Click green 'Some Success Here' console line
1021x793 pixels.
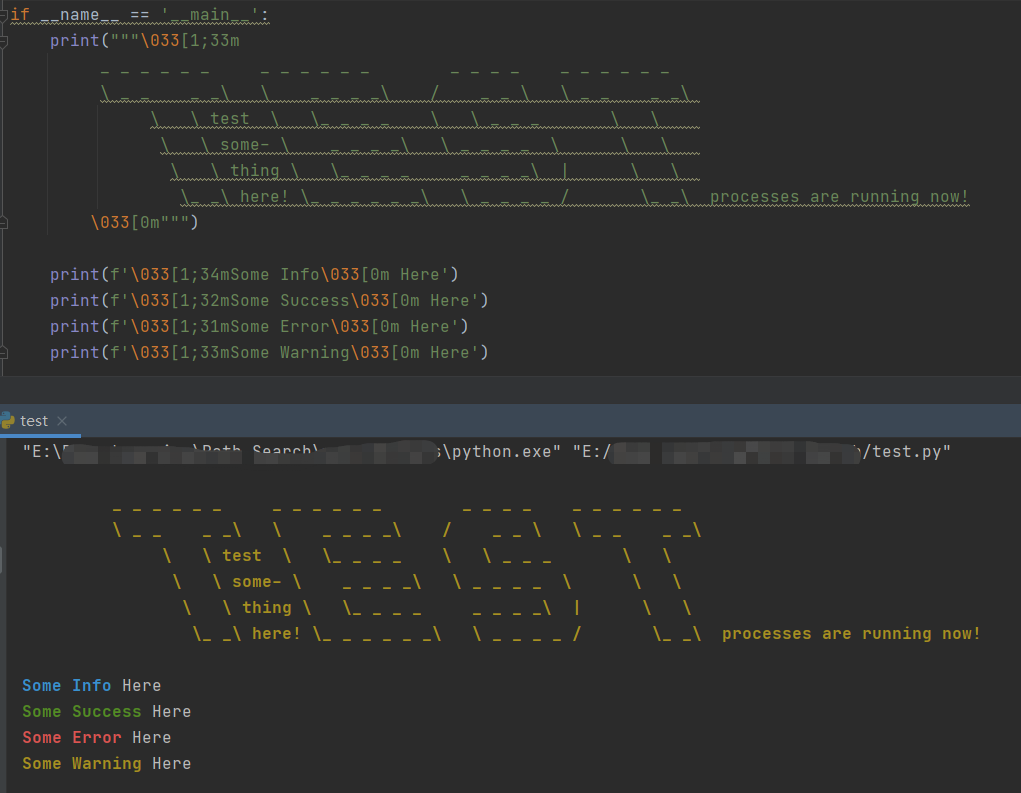(107, 712)
